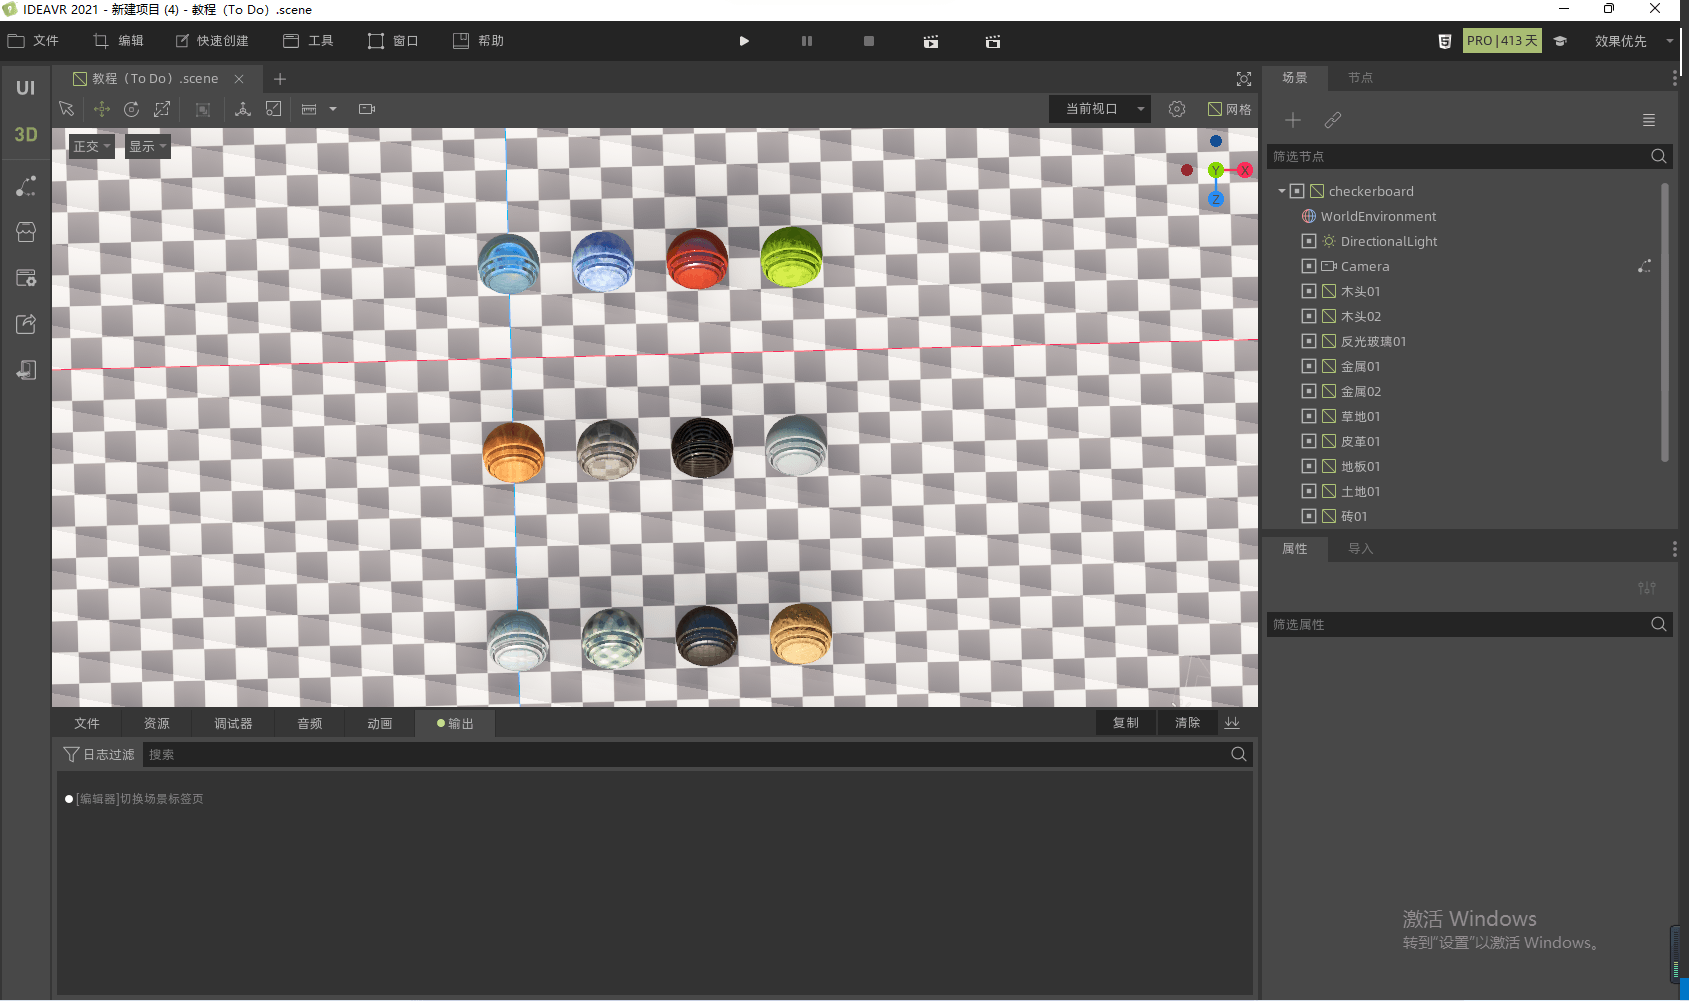The width and height of the screenshot is (1689, 1001).
Task: Click the pivot axis tool icon
Action: (x=242, y=109)
